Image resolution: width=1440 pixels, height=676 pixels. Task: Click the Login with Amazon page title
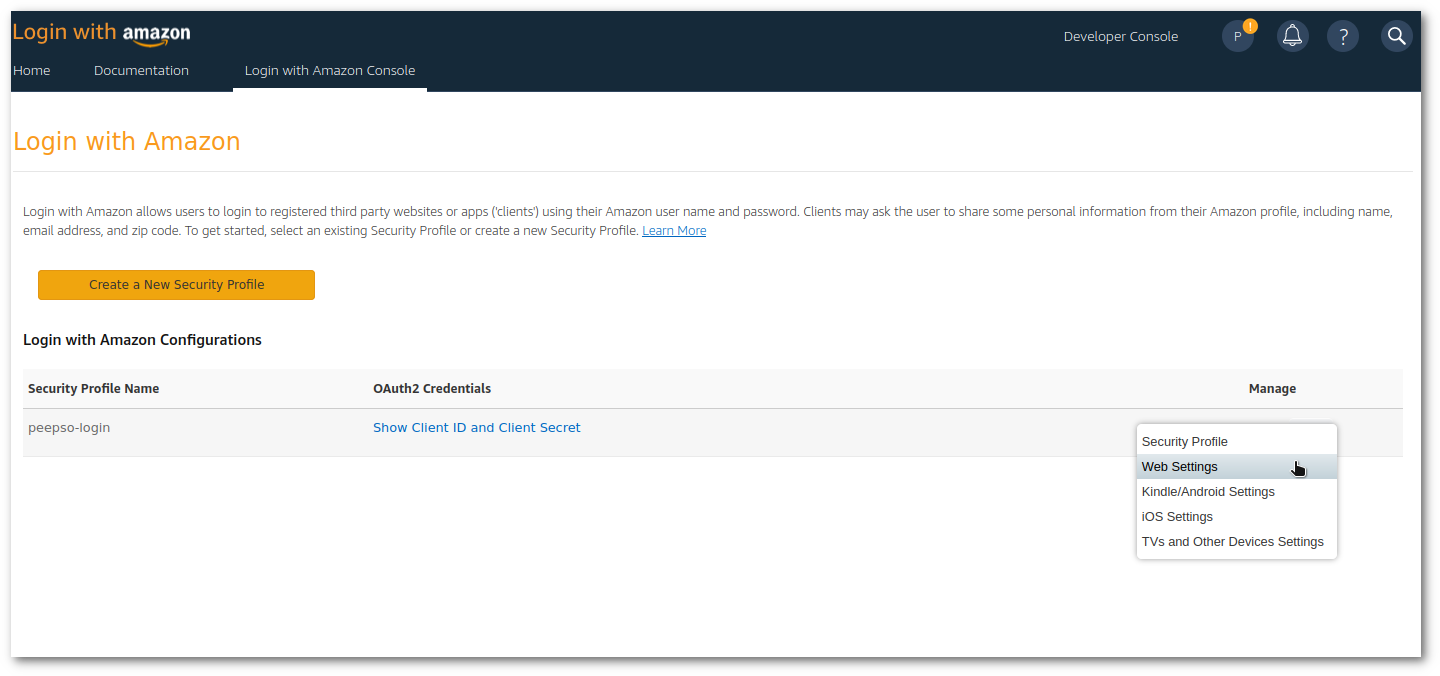(127, 142)
